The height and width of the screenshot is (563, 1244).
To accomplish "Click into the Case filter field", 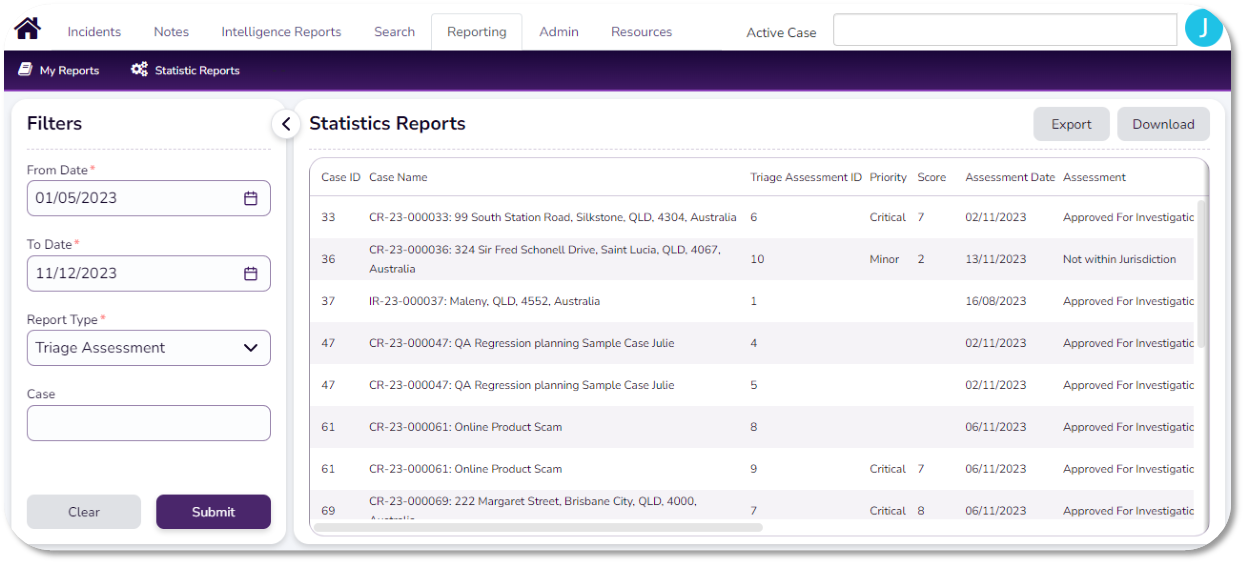I will 149,423.
